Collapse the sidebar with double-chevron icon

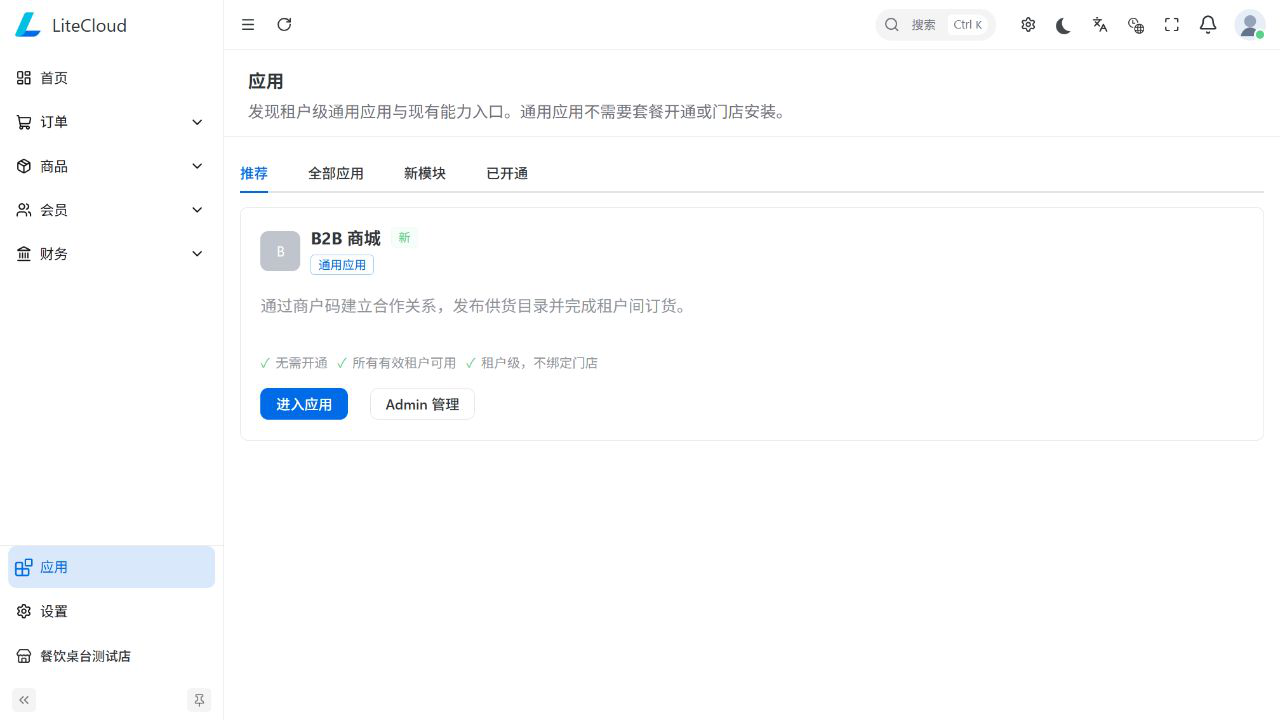[24, 700]
